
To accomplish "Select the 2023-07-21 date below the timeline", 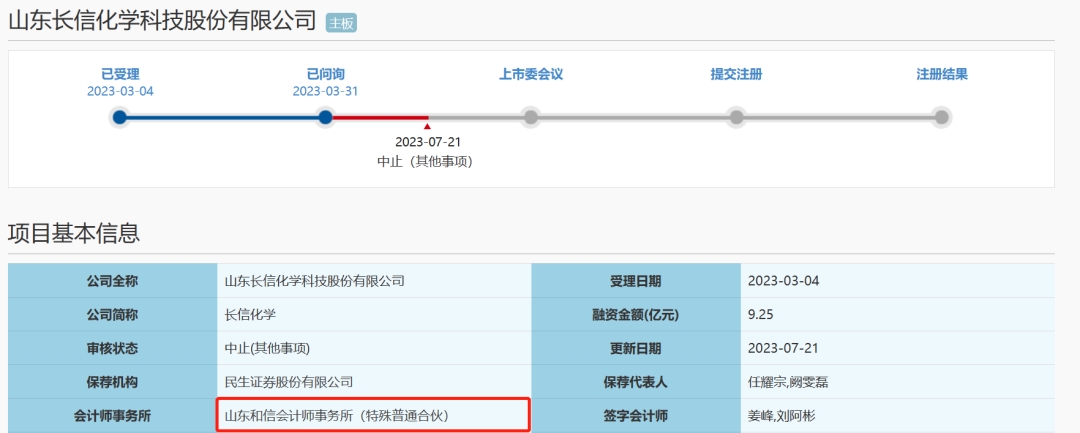I will (427, 142).
